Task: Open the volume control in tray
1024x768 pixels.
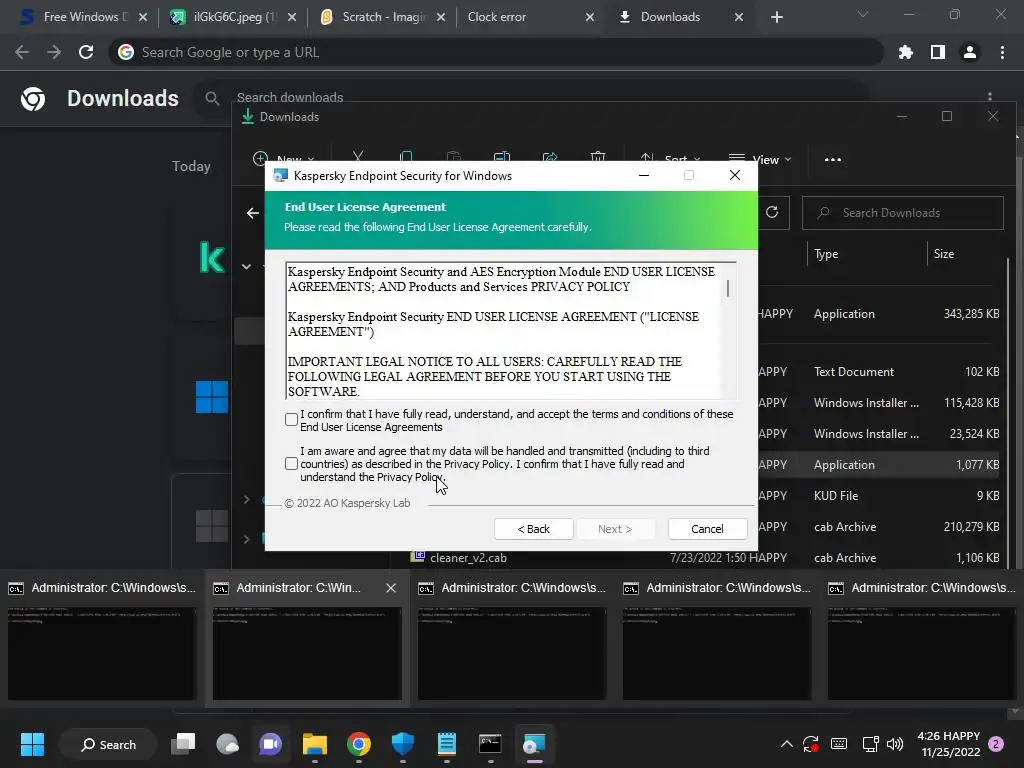Action: 895,744
